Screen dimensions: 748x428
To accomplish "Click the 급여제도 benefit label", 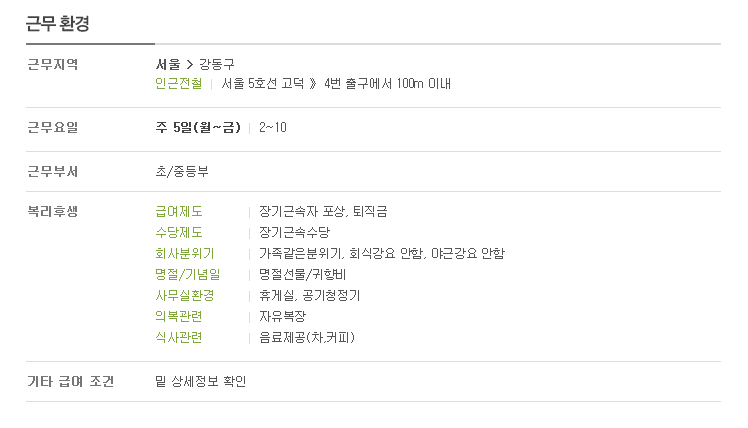I will pos(179,211).
